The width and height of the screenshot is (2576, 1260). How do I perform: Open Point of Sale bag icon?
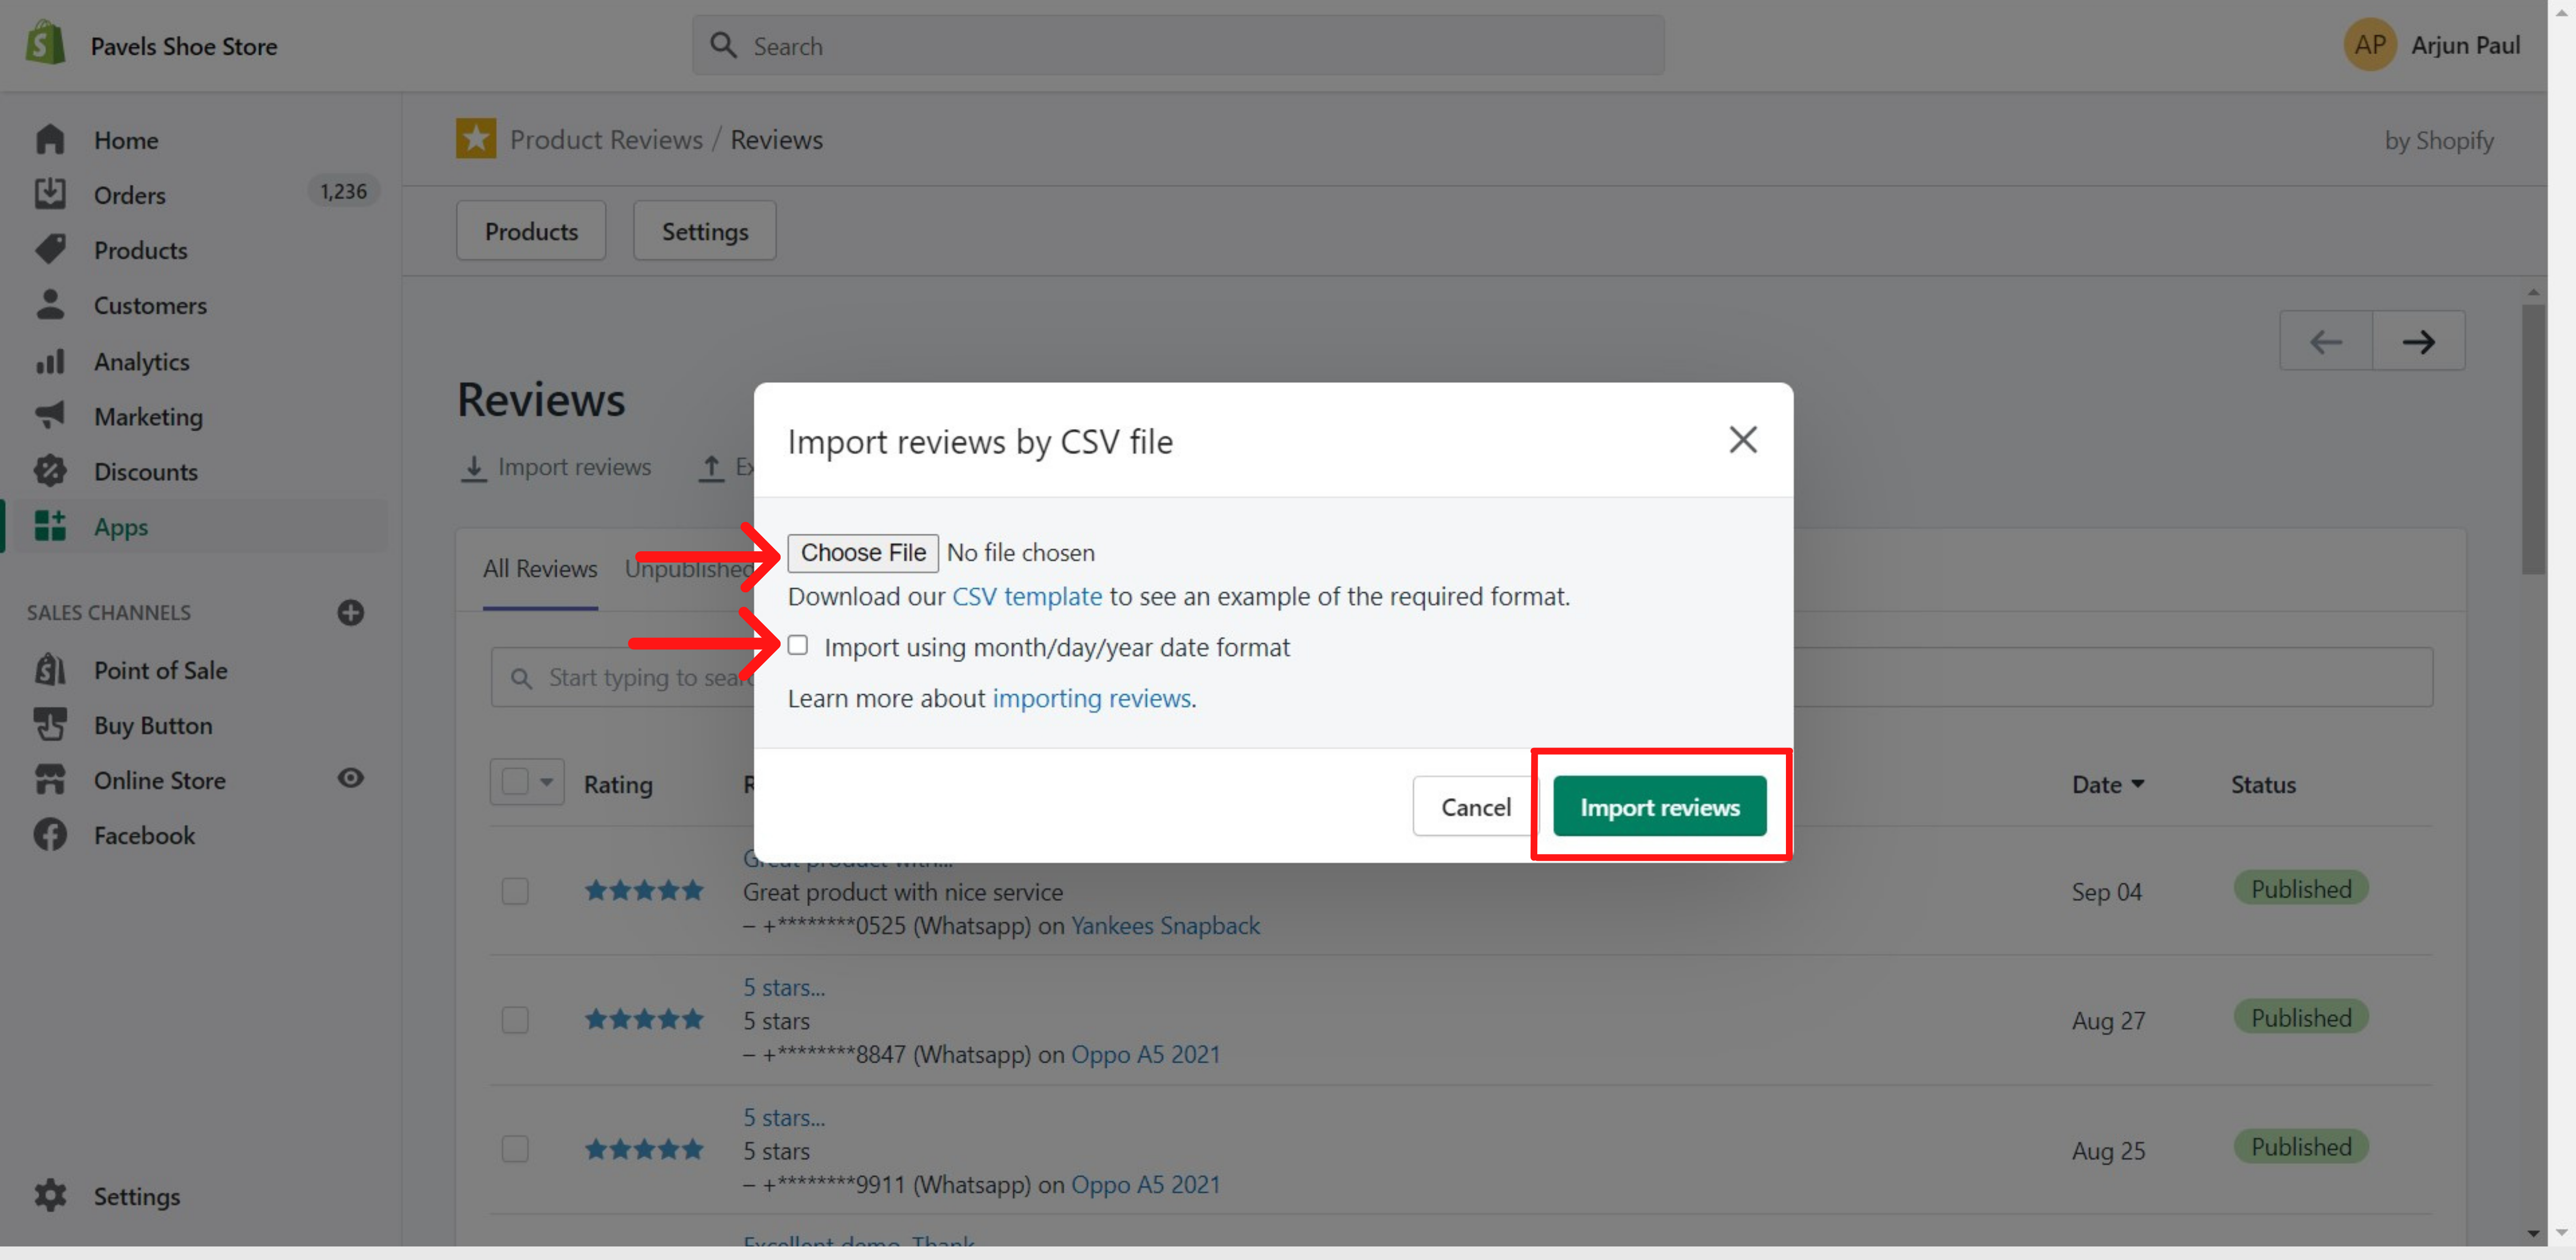[x=50, y=669]
